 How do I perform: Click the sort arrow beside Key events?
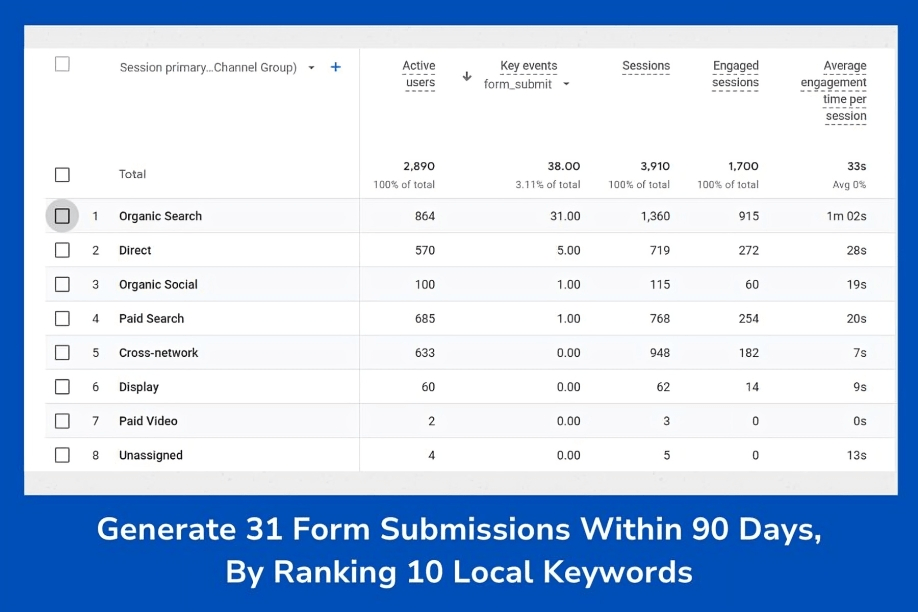point(466,76)
